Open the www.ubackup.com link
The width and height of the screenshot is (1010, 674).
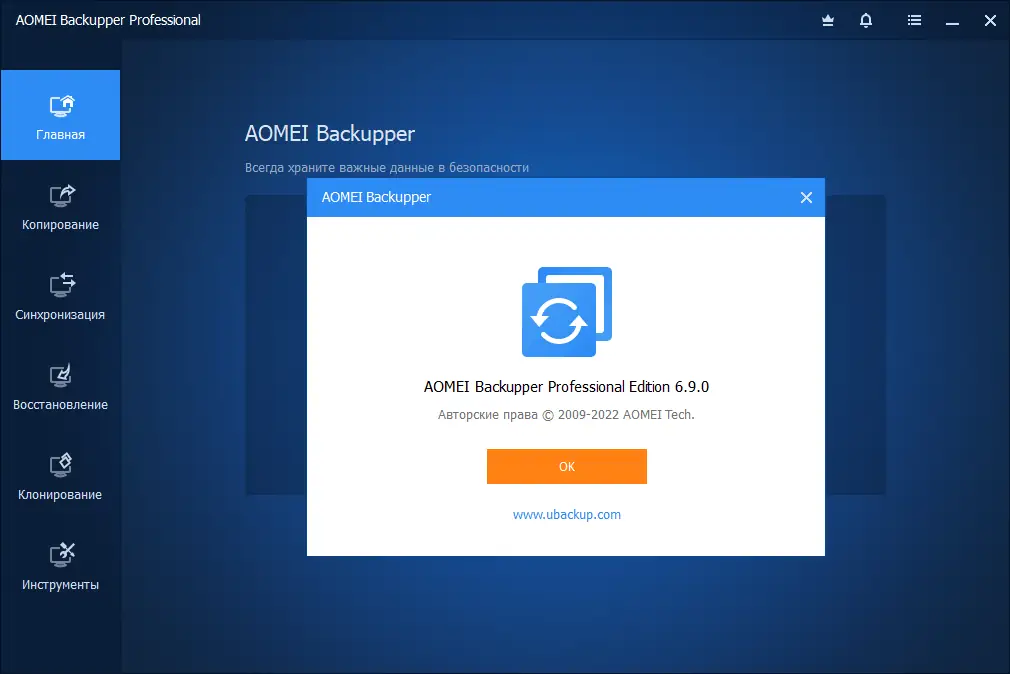coord(566,514)
